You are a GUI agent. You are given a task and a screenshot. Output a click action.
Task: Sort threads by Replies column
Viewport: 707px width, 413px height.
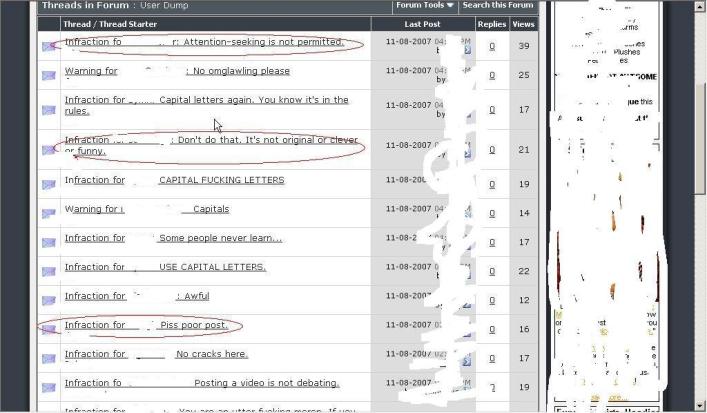click(491, 24)
